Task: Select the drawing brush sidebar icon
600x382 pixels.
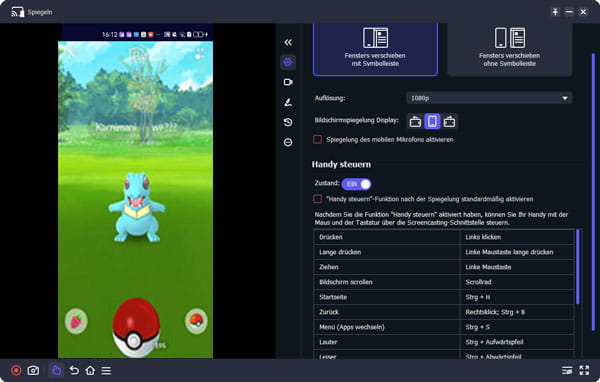Action: pos(288,102)
